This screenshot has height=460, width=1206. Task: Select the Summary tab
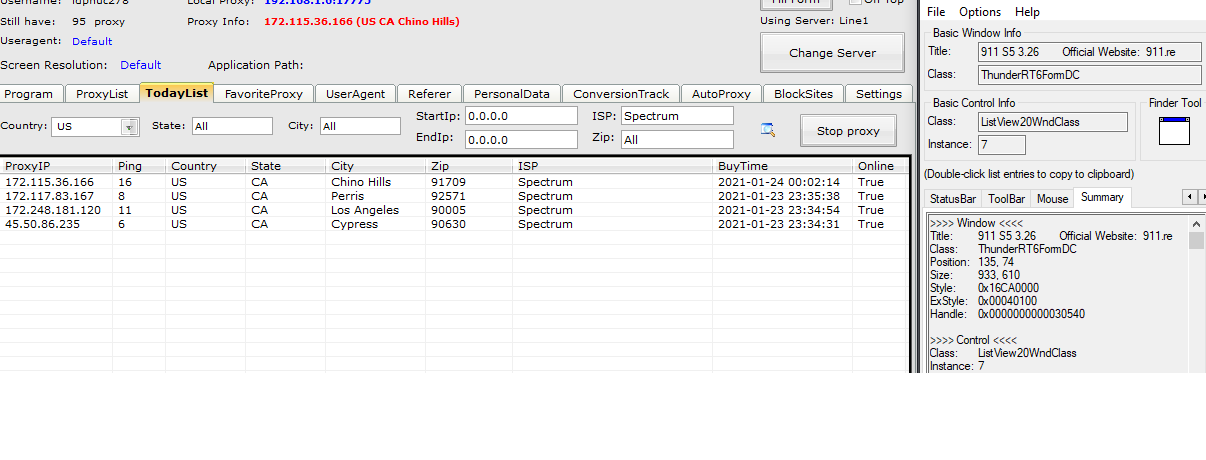click(1102, 197)
